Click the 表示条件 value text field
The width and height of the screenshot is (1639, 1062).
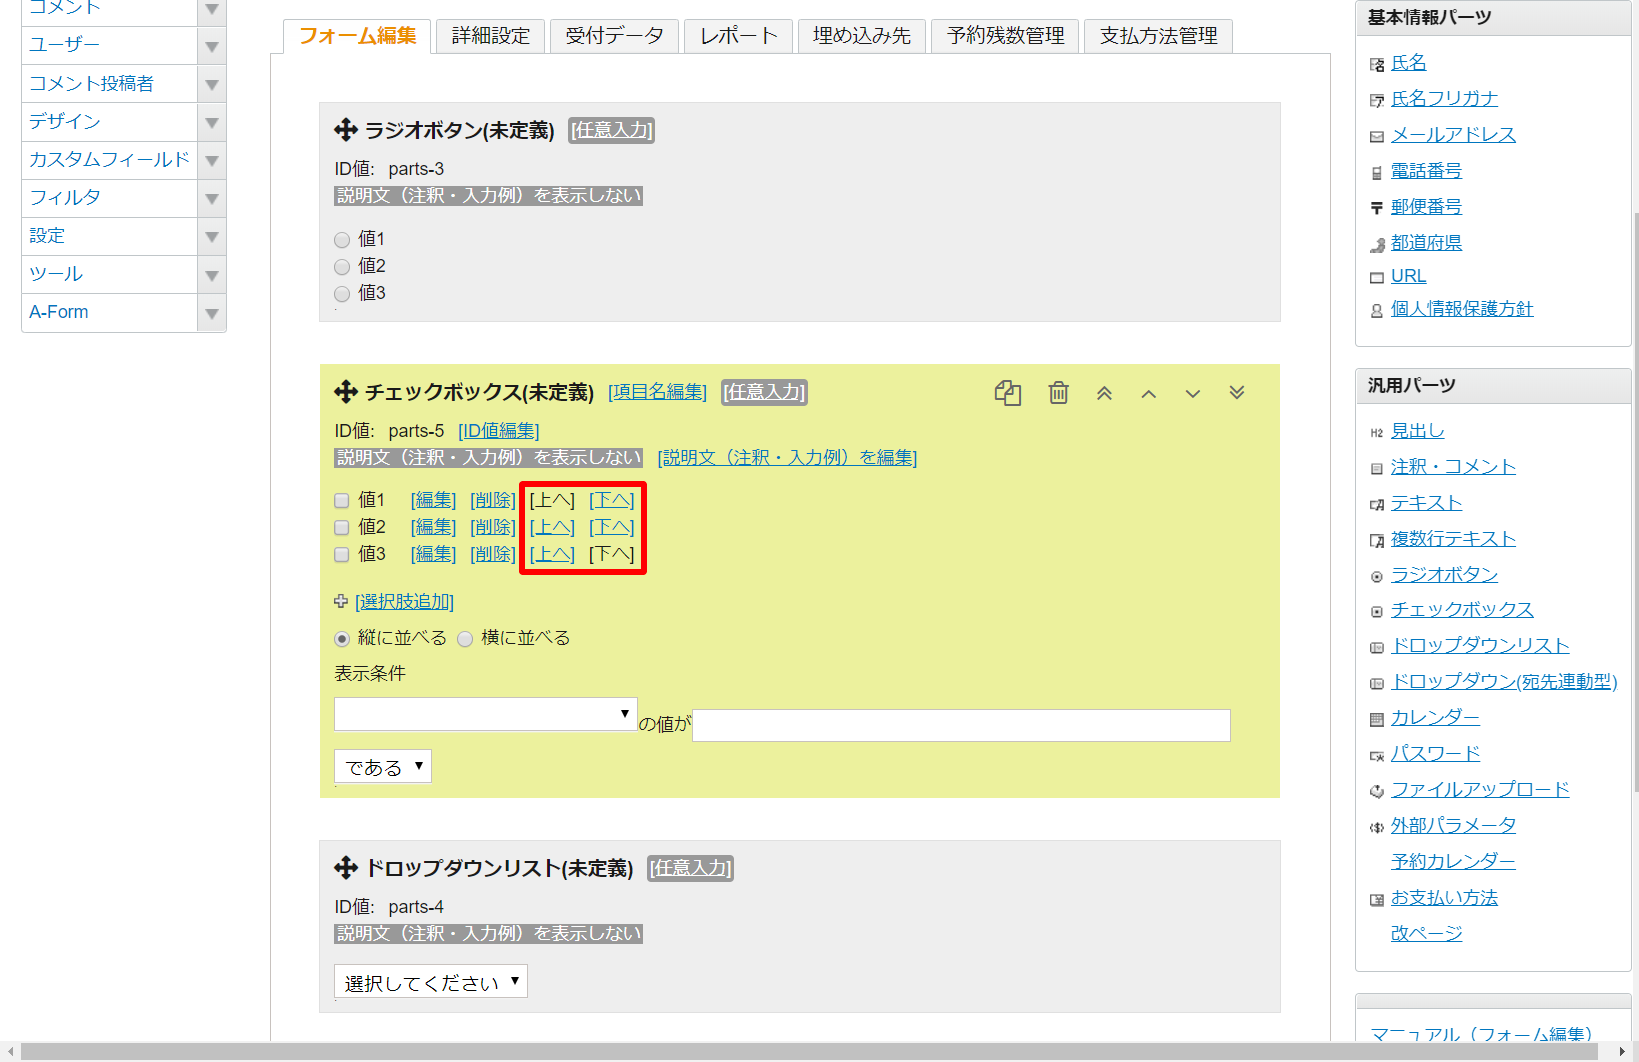[x=960, y=725]
